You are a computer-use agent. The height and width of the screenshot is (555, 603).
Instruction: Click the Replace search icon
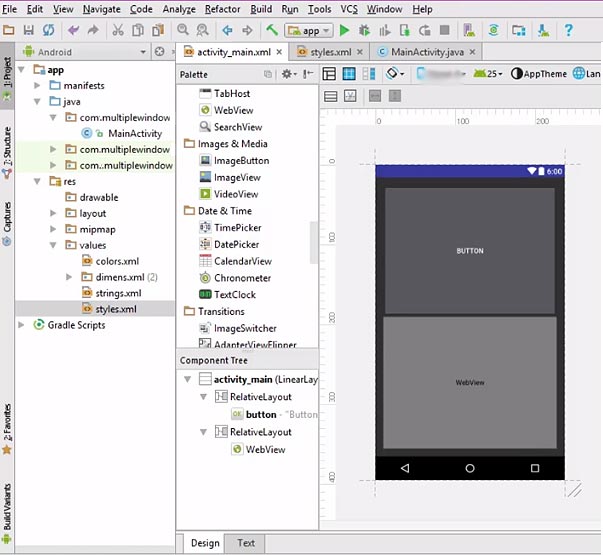pos(203,30)
